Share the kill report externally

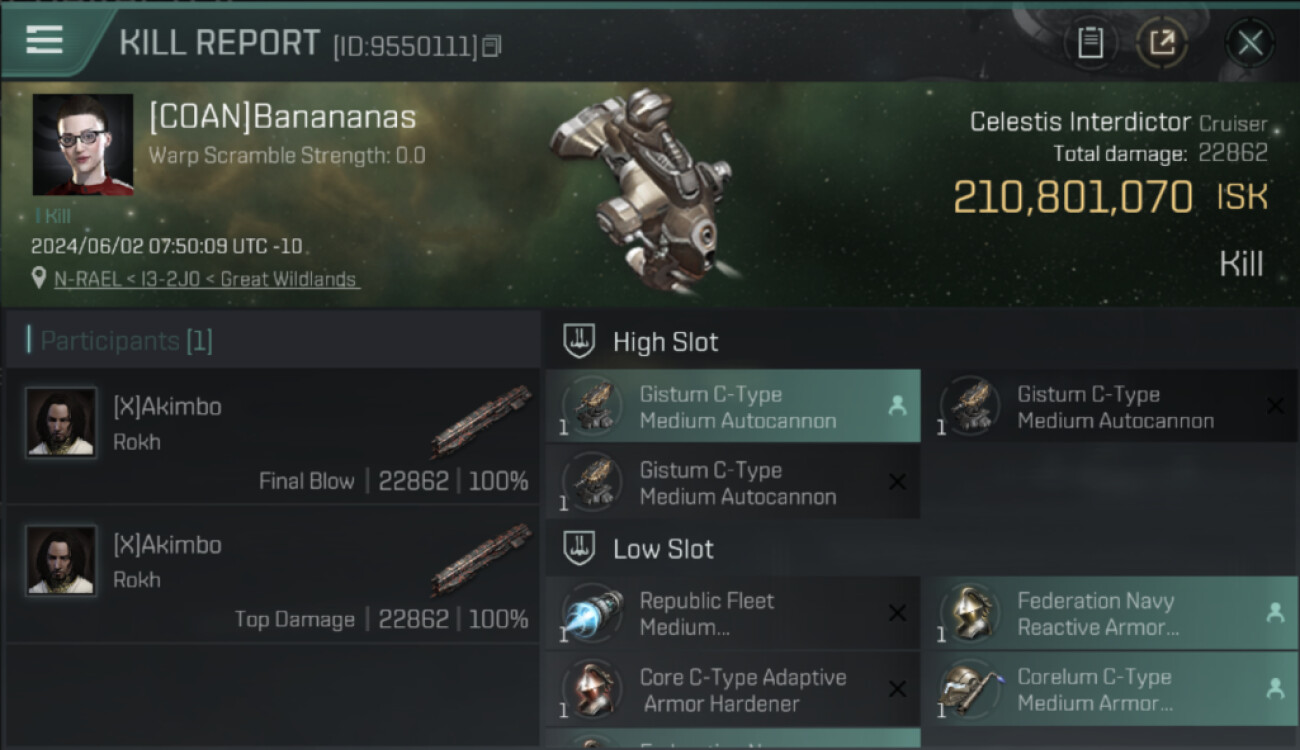[x=1162, y=43]
